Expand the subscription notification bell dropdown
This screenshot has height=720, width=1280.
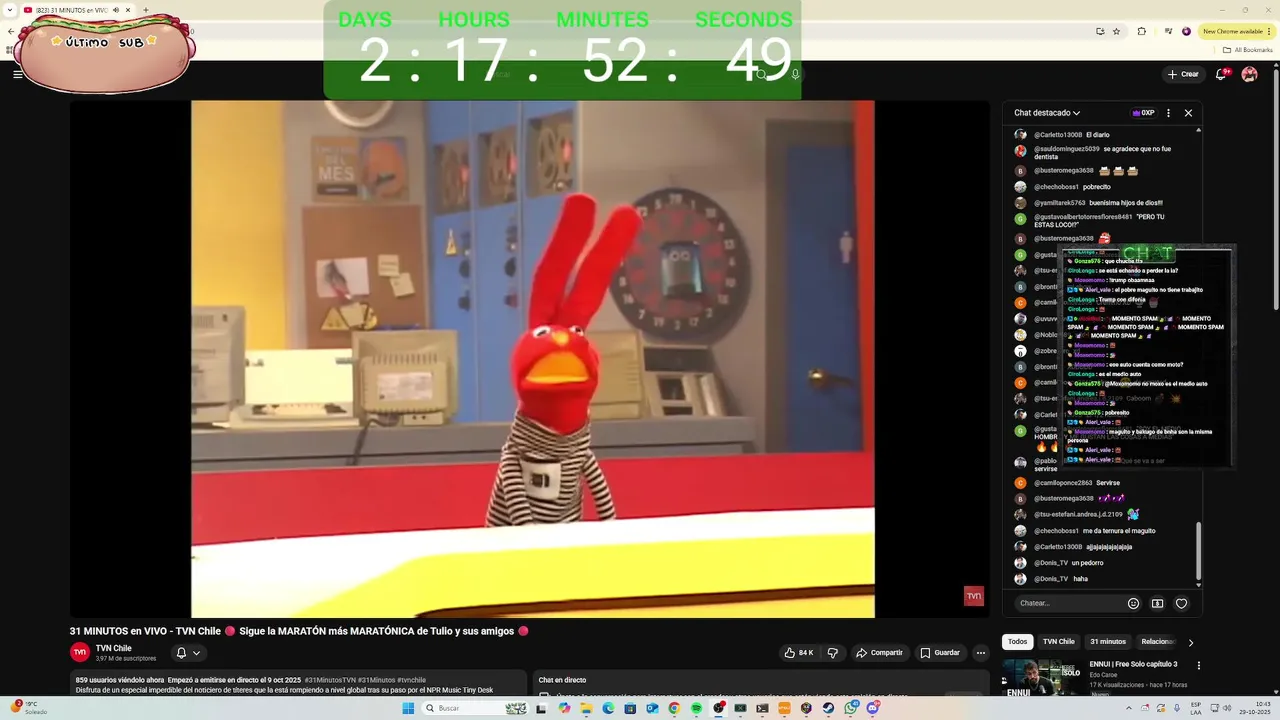[x=188, y=653]
